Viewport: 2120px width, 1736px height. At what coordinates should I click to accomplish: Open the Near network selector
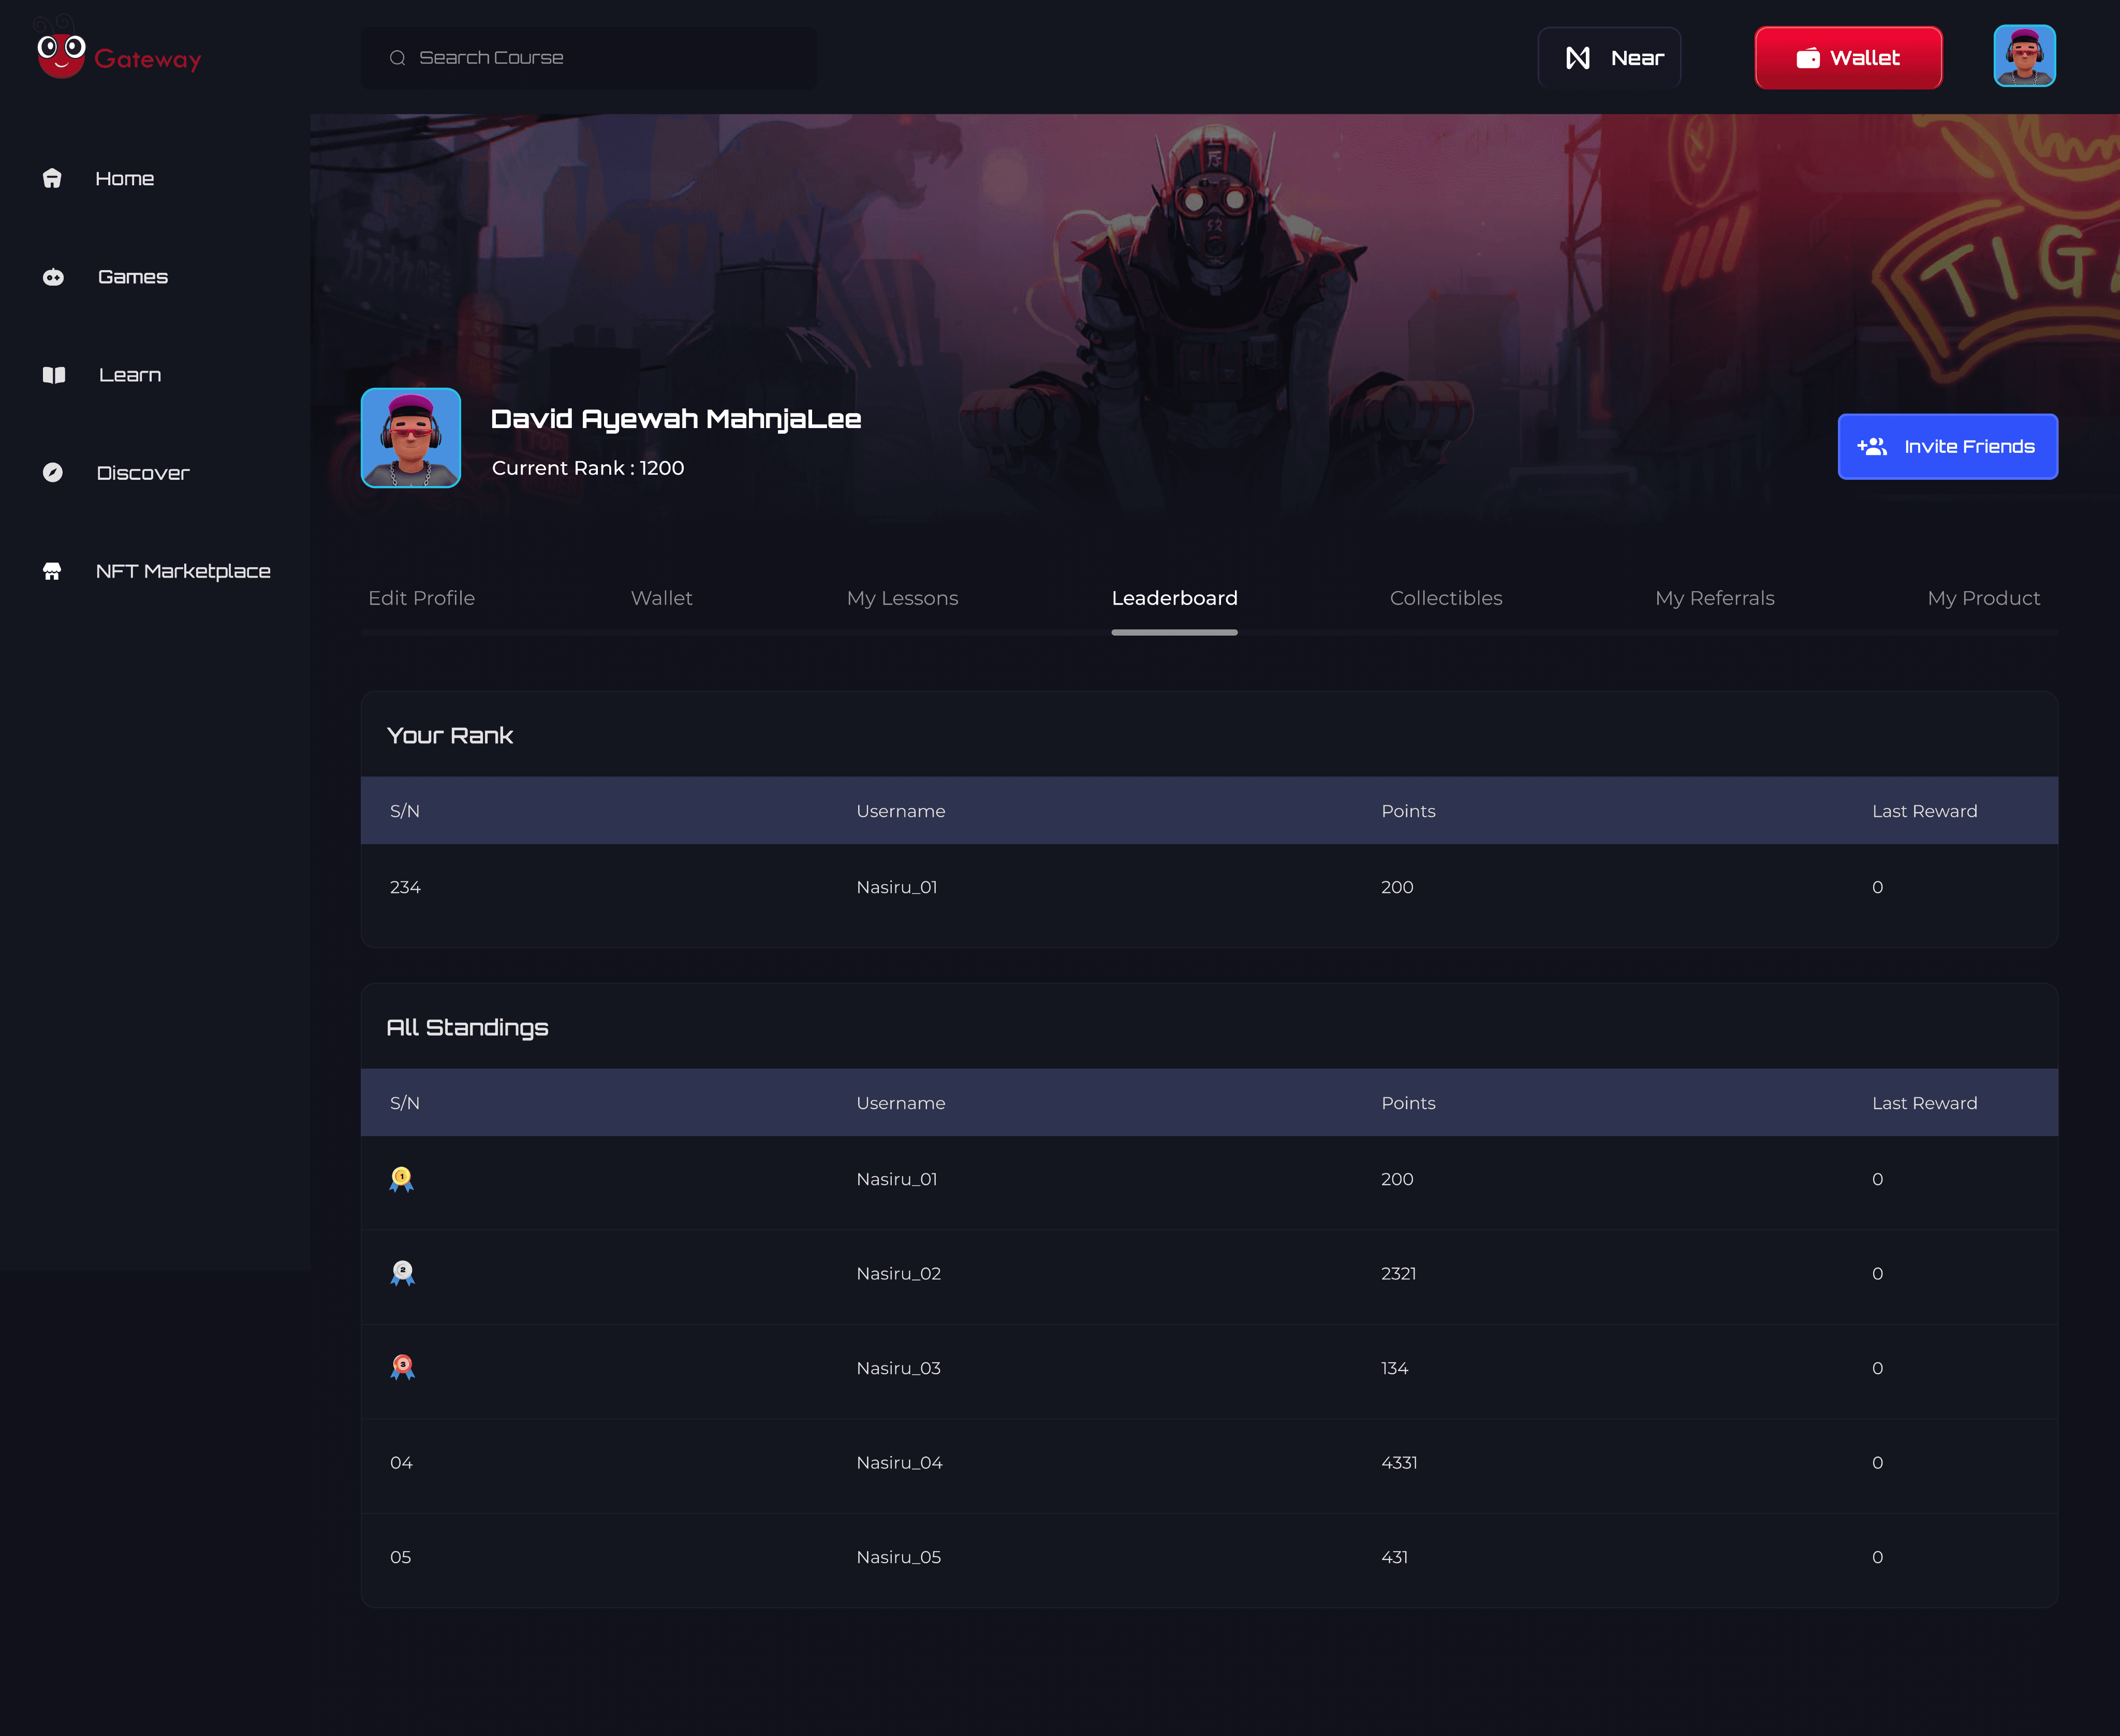click(x=1609, y=58)
